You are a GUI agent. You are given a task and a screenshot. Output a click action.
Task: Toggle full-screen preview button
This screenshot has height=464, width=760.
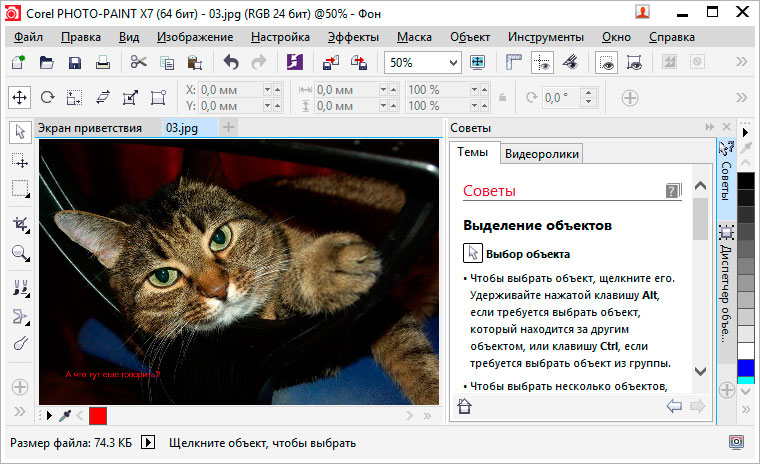coord(478,62)
